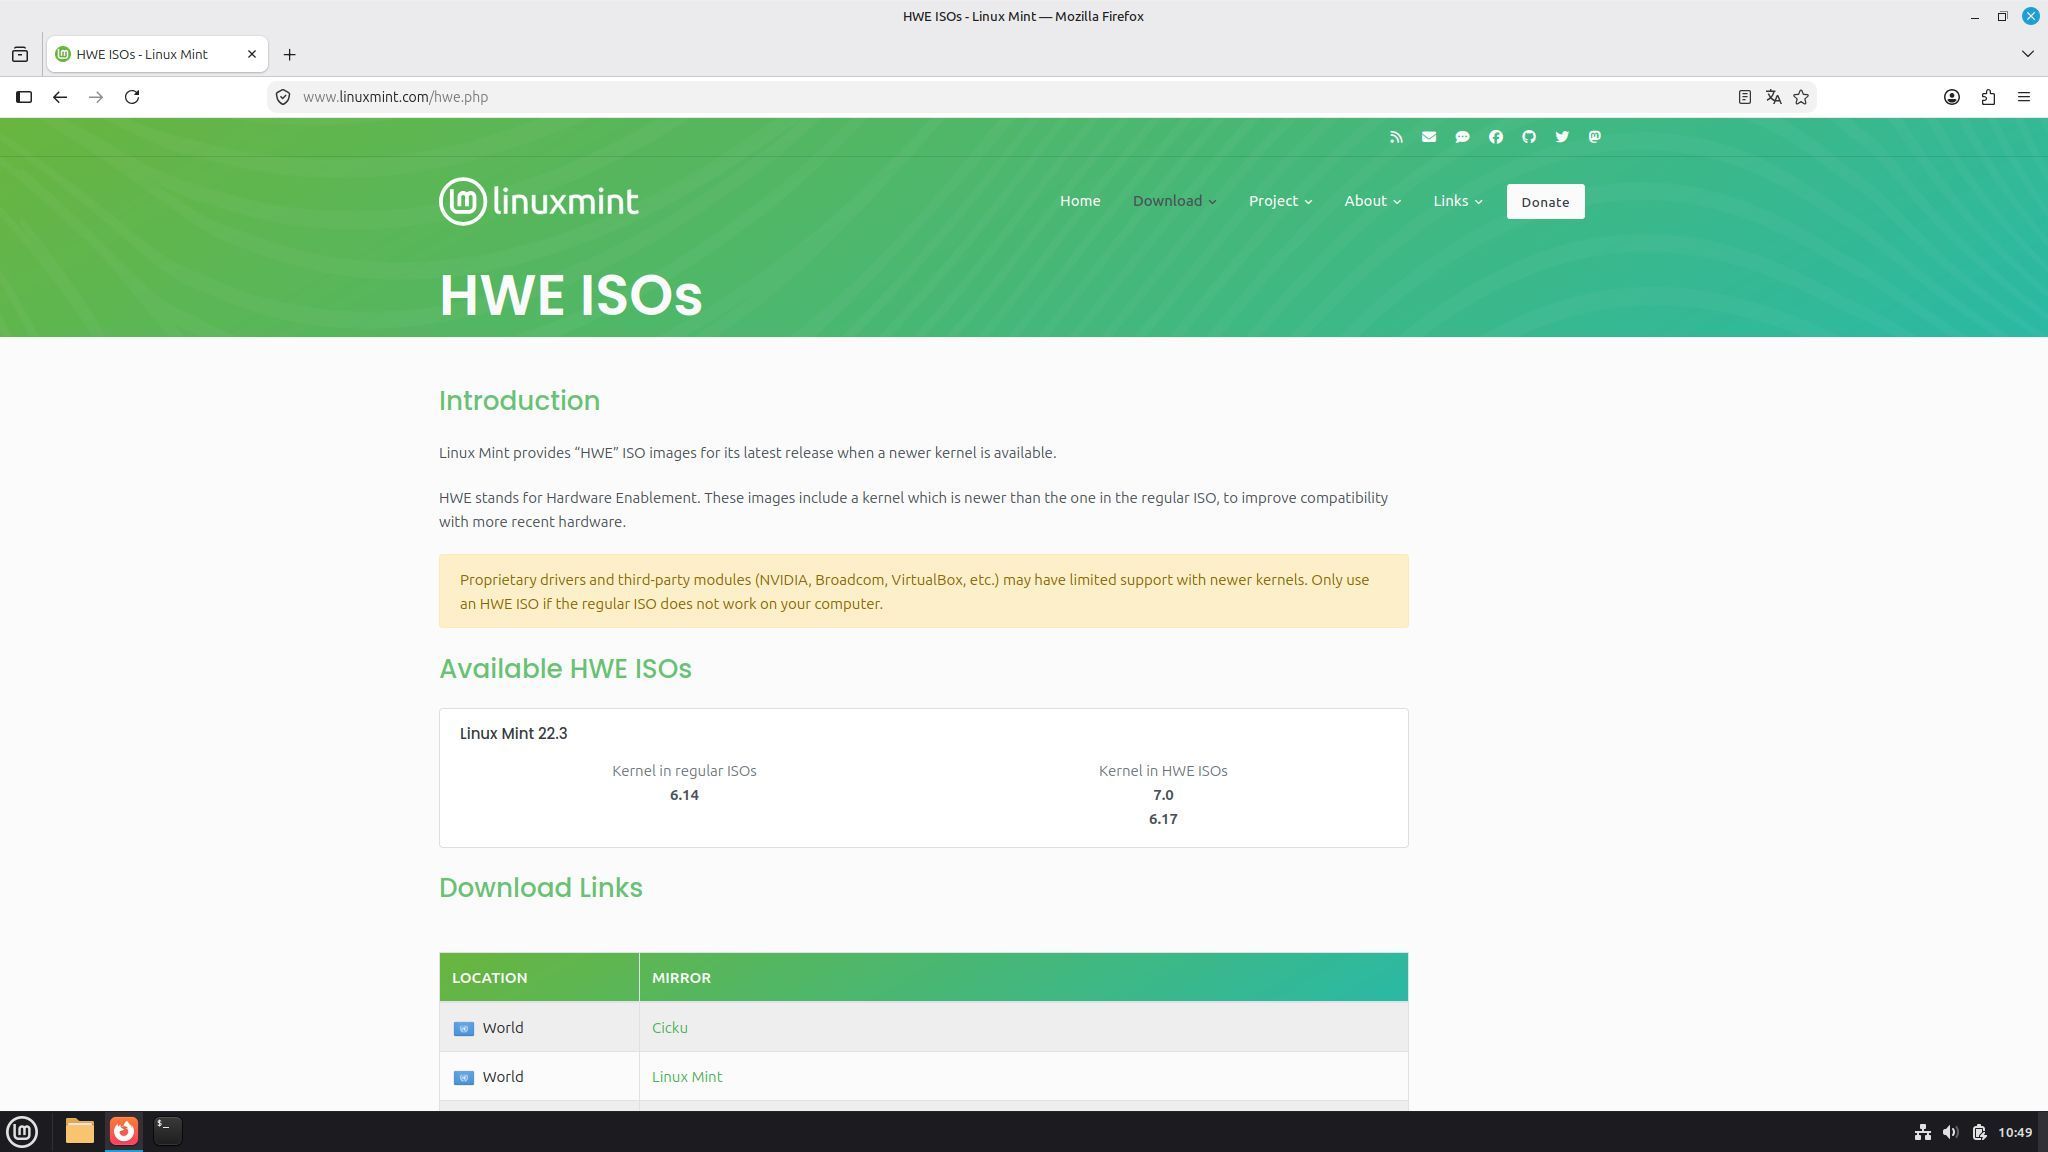The image size is (2048, 1152).
Task: Open the RSS feed icon
Action: 1396,137
